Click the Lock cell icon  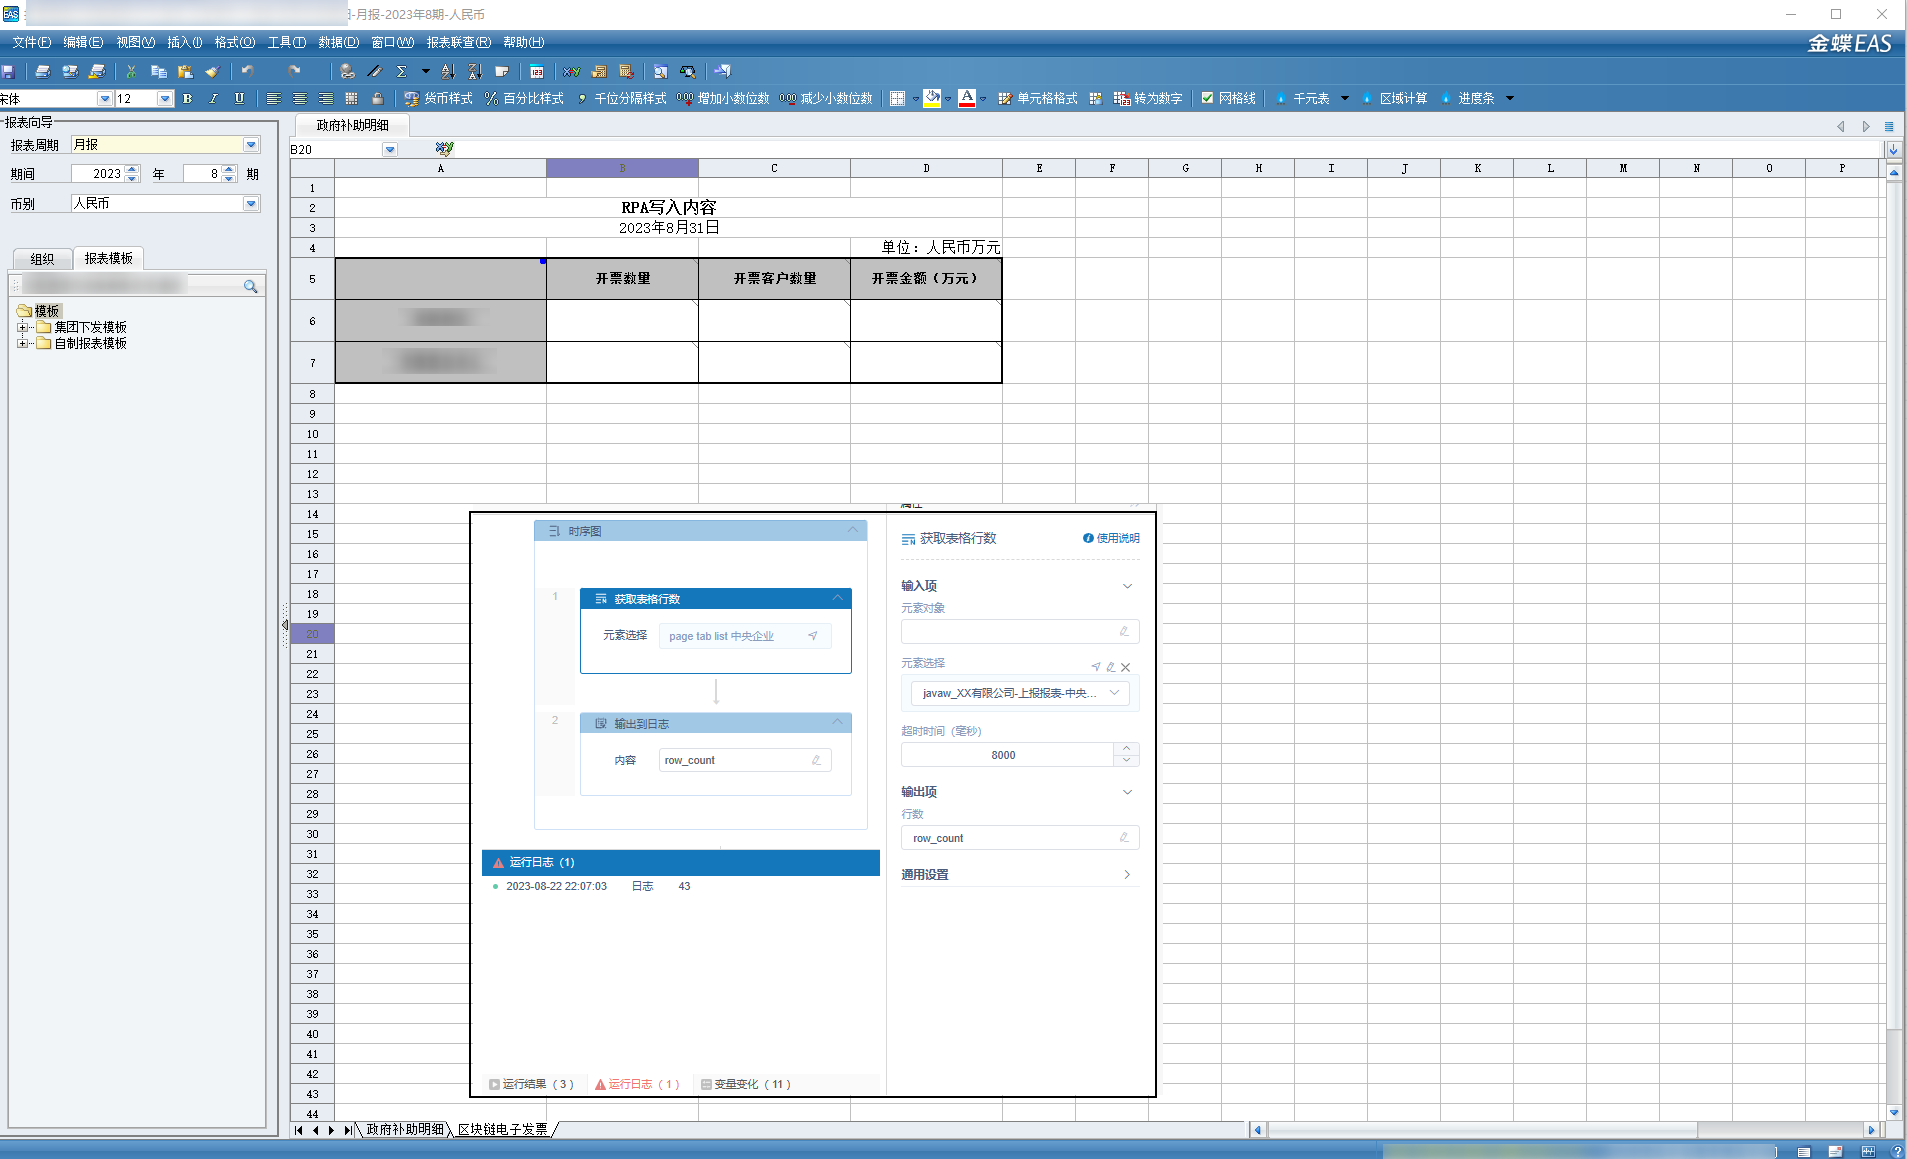pos(377,98)
